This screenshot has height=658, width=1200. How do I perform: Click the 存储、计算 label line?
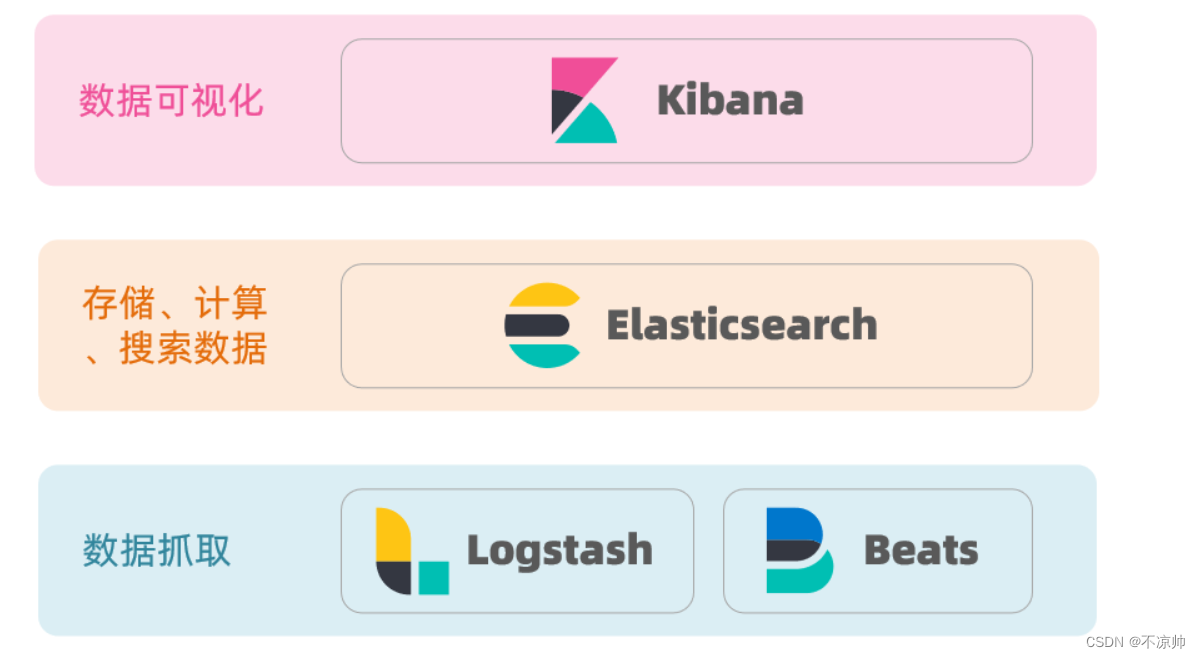click(175, 304)
